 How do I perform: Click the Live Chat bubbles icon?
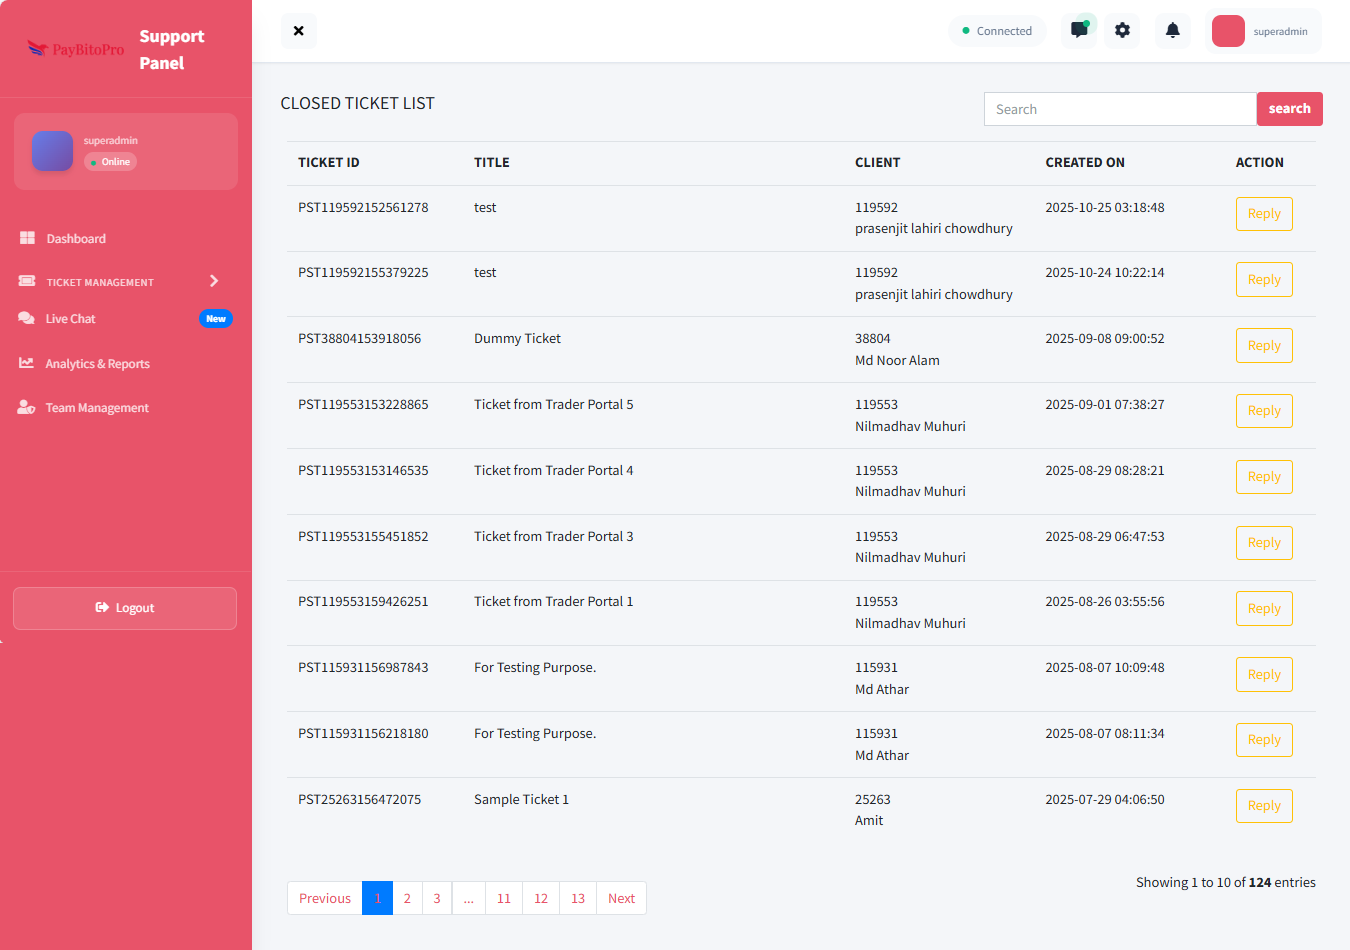point(27,318)
